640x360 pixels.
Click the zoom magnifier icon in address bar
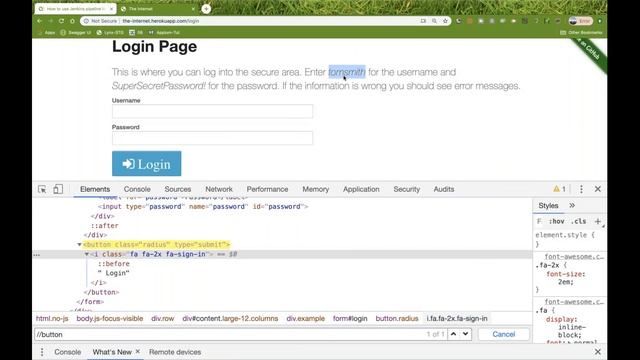[x=434, y=21]
